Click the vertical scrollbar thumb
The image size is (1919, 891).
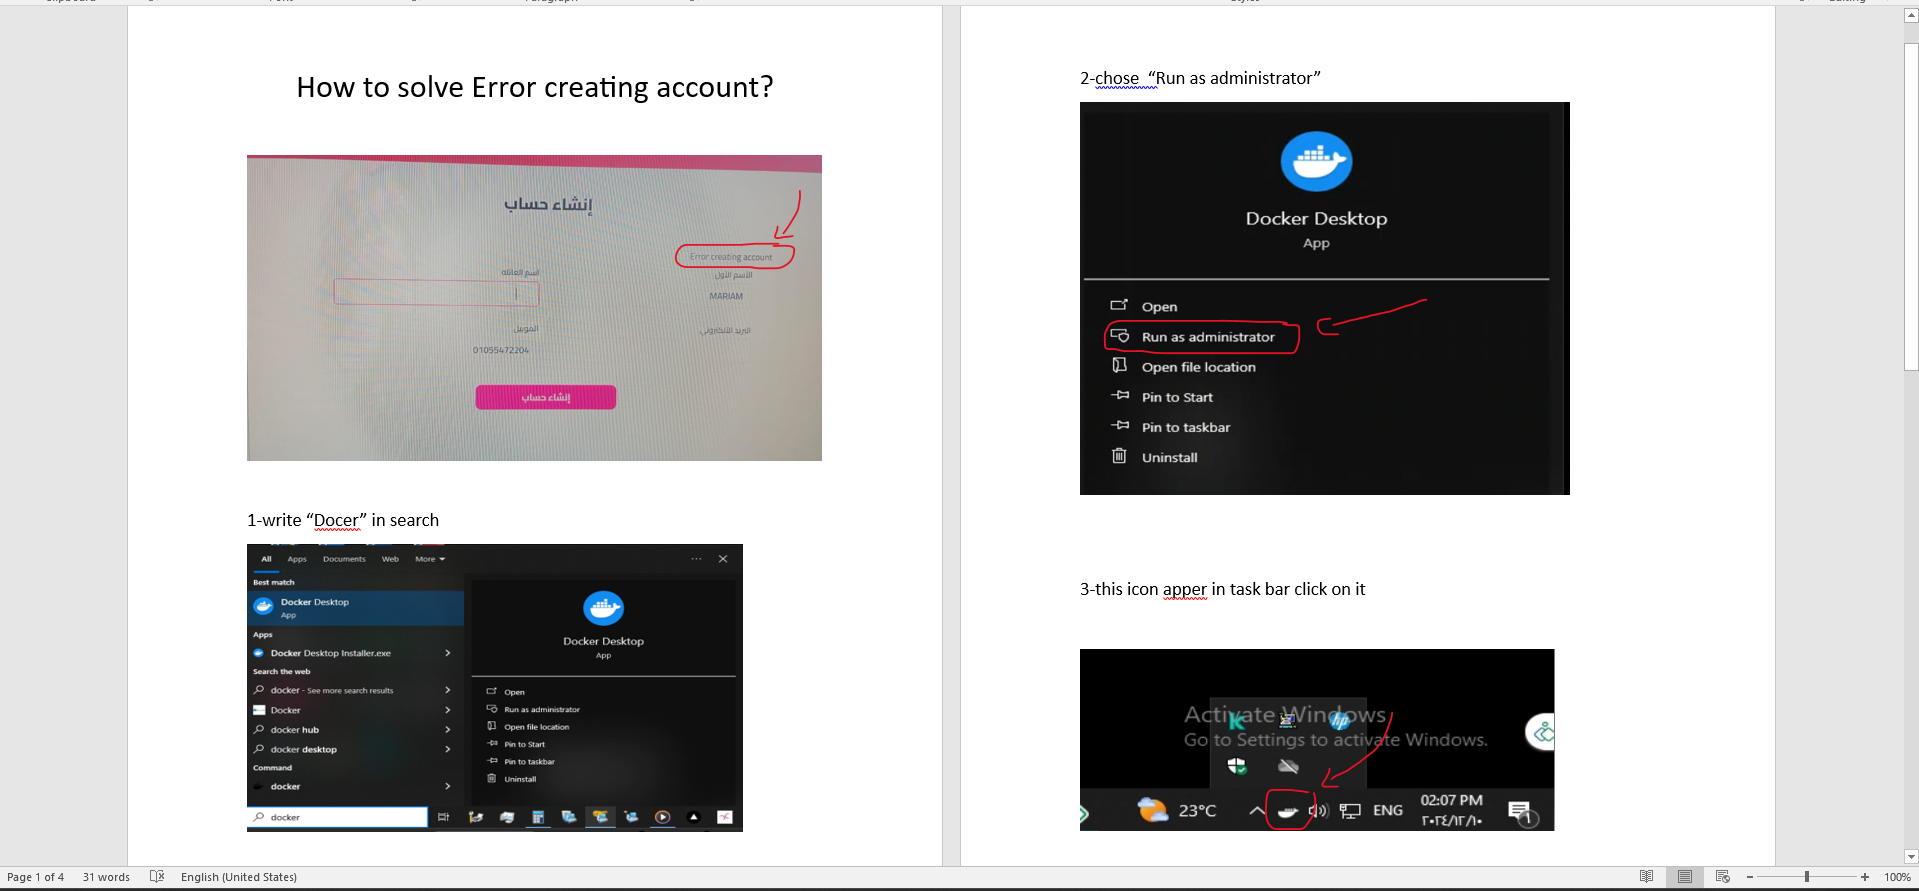tap(1911, 207)
